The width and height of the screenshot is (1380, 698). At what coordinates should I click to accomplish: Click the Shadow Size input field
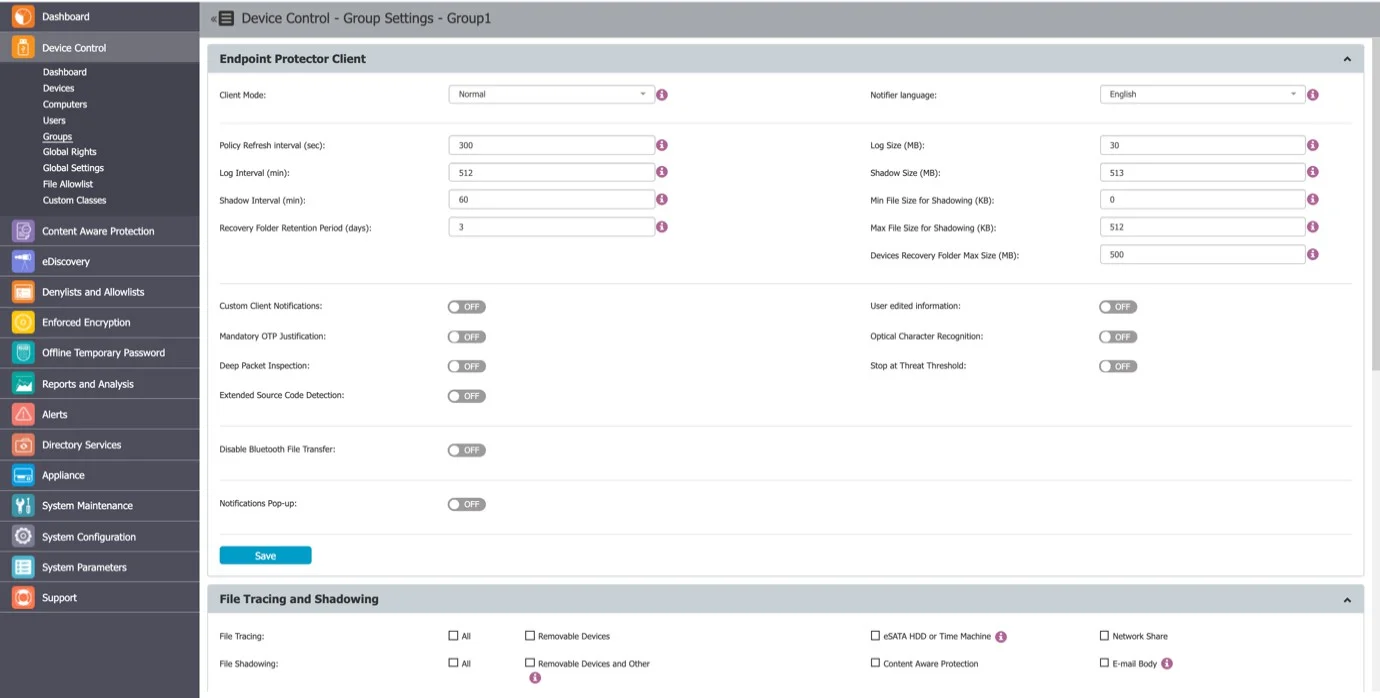1202,172
